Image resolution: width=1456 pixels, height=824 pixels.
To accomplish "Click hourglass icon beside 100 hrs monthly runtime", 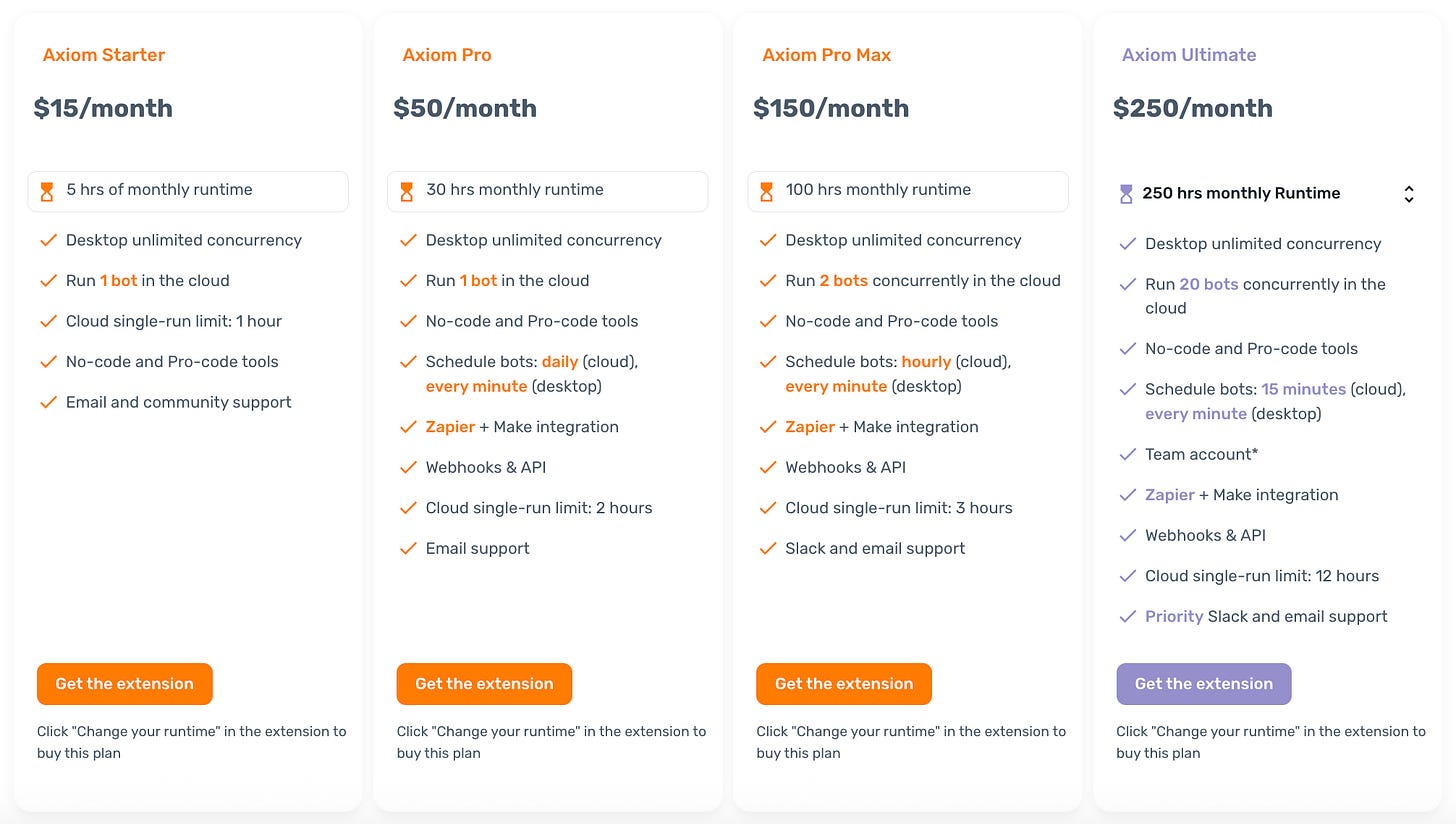I will click(x=767, y=191).
